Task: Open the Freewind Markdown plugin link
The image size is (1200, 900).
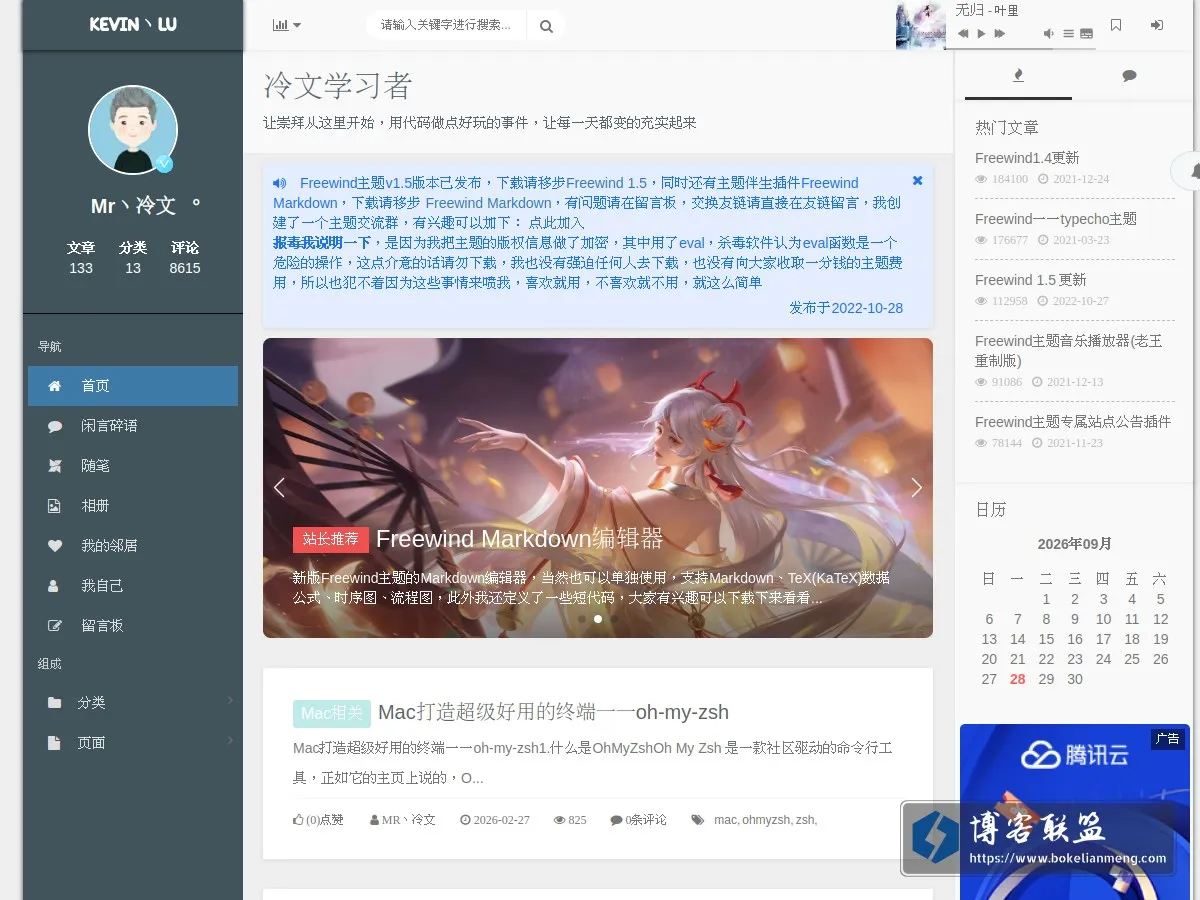Action: pyautogui.click(x=488, y=203)
